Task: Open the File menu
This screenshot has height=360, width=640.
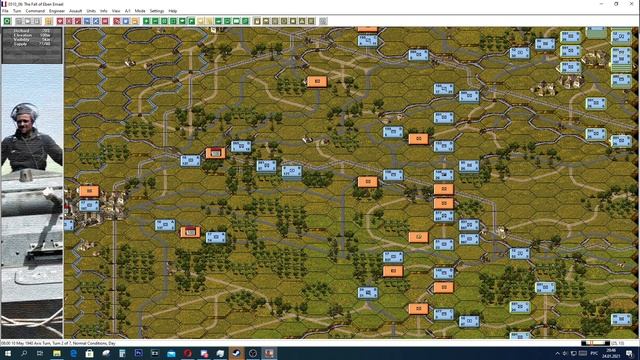Action: 5,11
